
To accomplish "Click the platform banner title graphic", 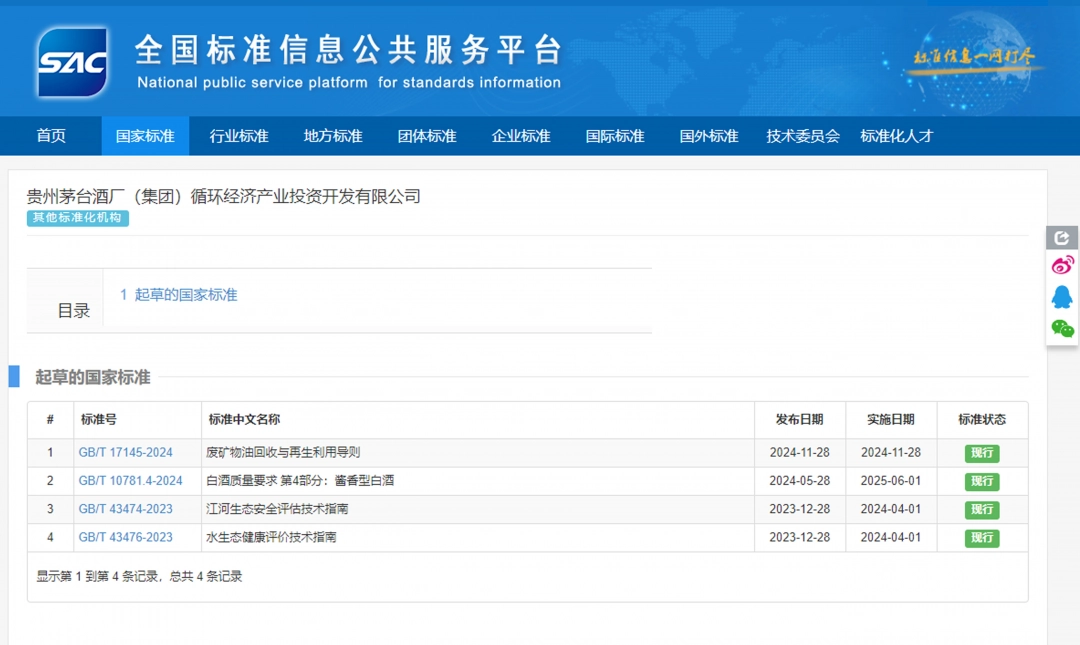I will 345,58.
